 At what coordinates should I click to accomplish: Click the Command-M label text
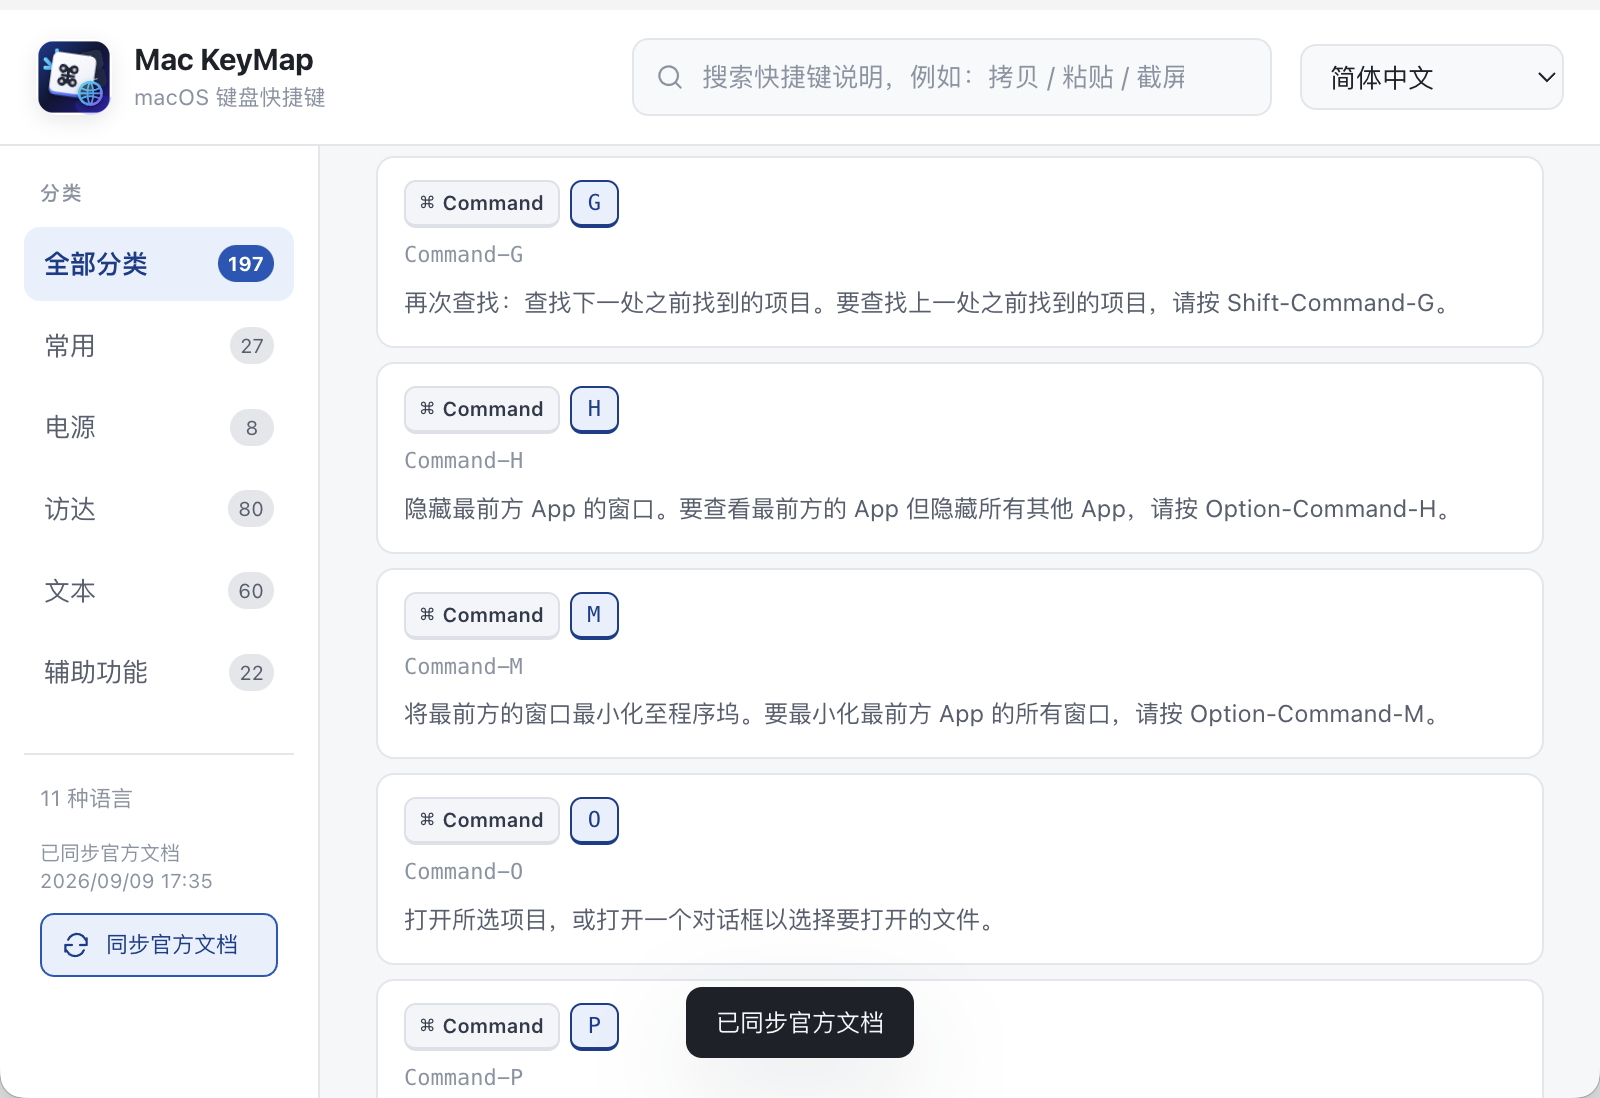coord(464,667)
